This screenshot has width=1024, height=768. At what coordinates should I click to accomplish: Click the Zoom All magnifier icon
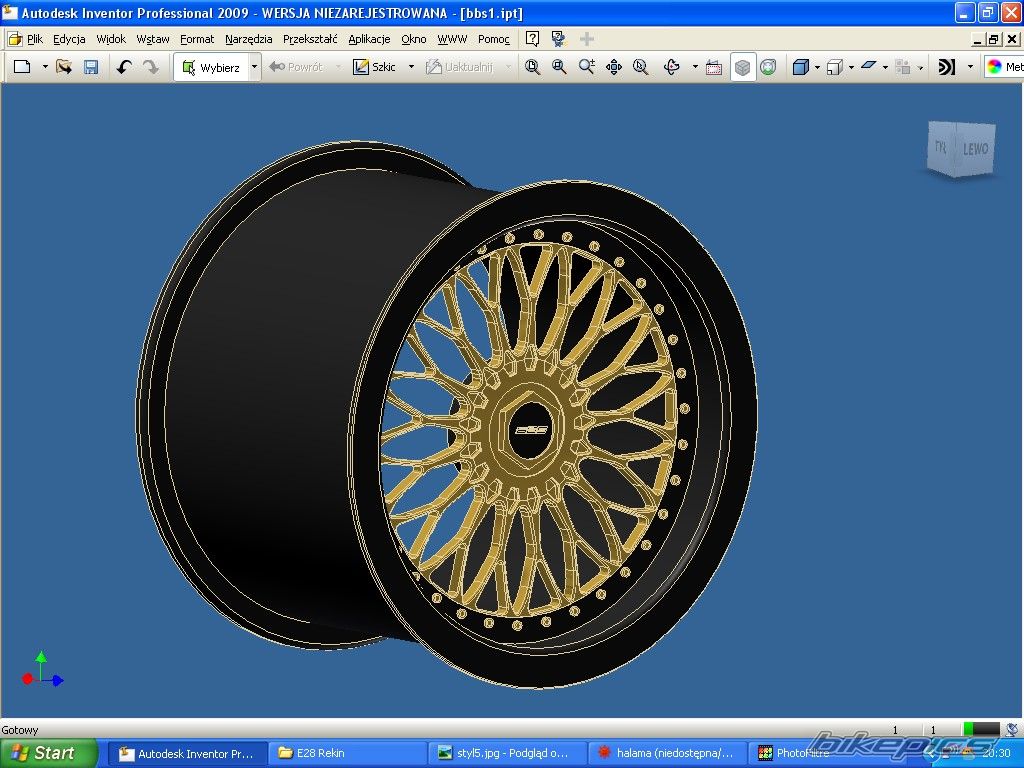[533, 67]
